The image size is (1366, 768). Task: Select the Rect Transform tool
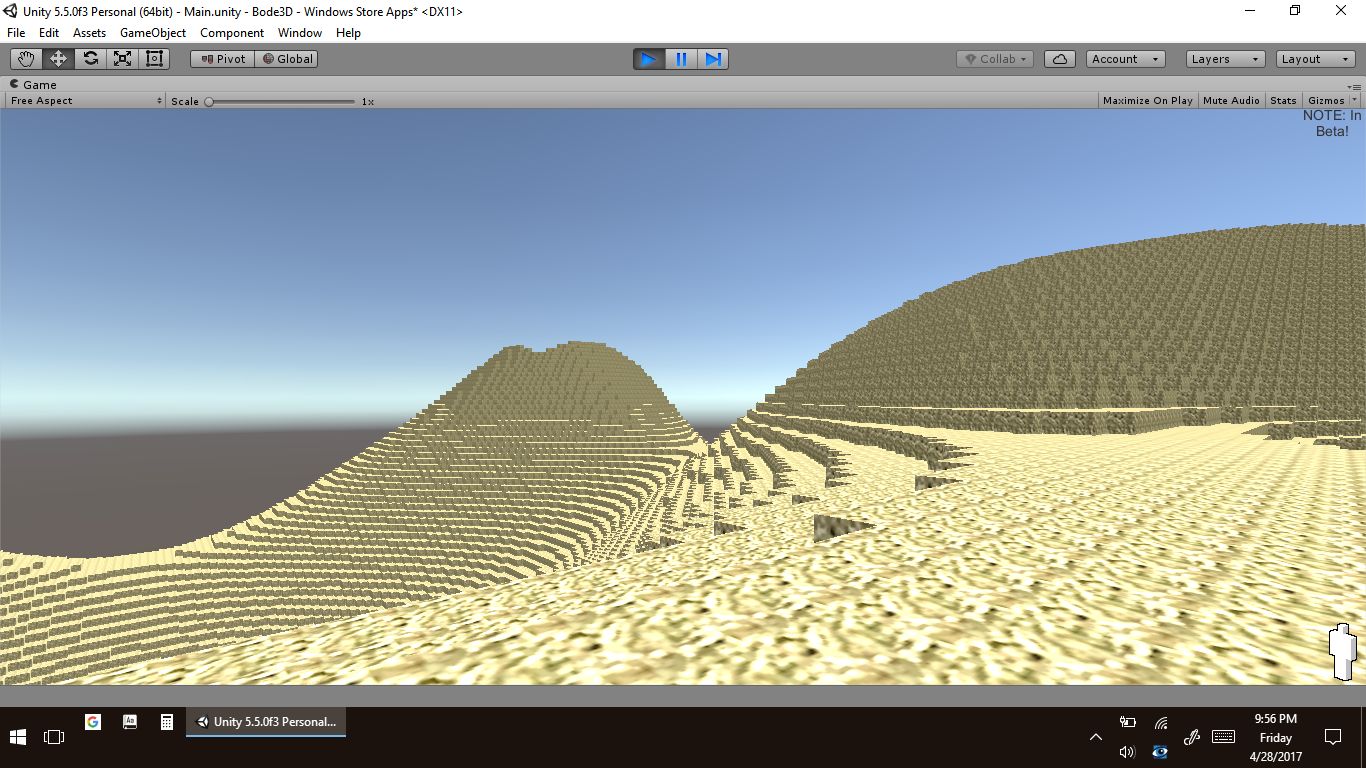click(x=154, y=59)
